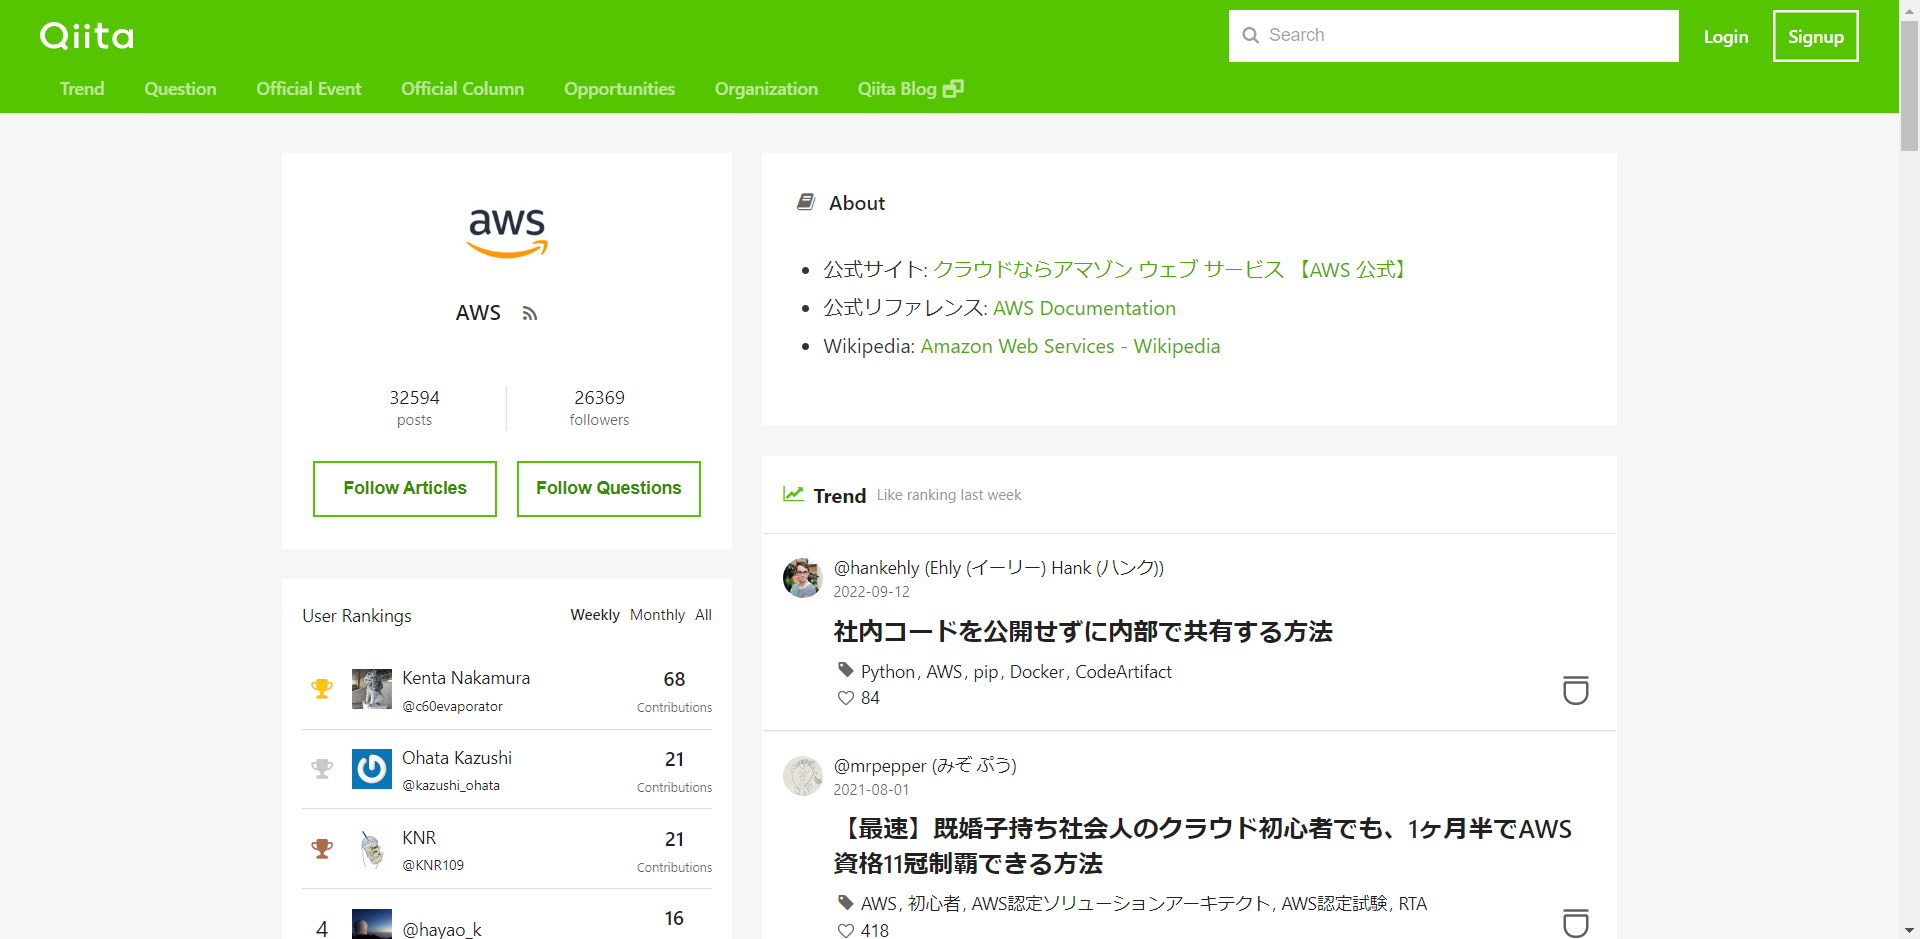Viewport: 1920px width, 939px height.
Task: Go to Official Event page
Action: point(309,89)
